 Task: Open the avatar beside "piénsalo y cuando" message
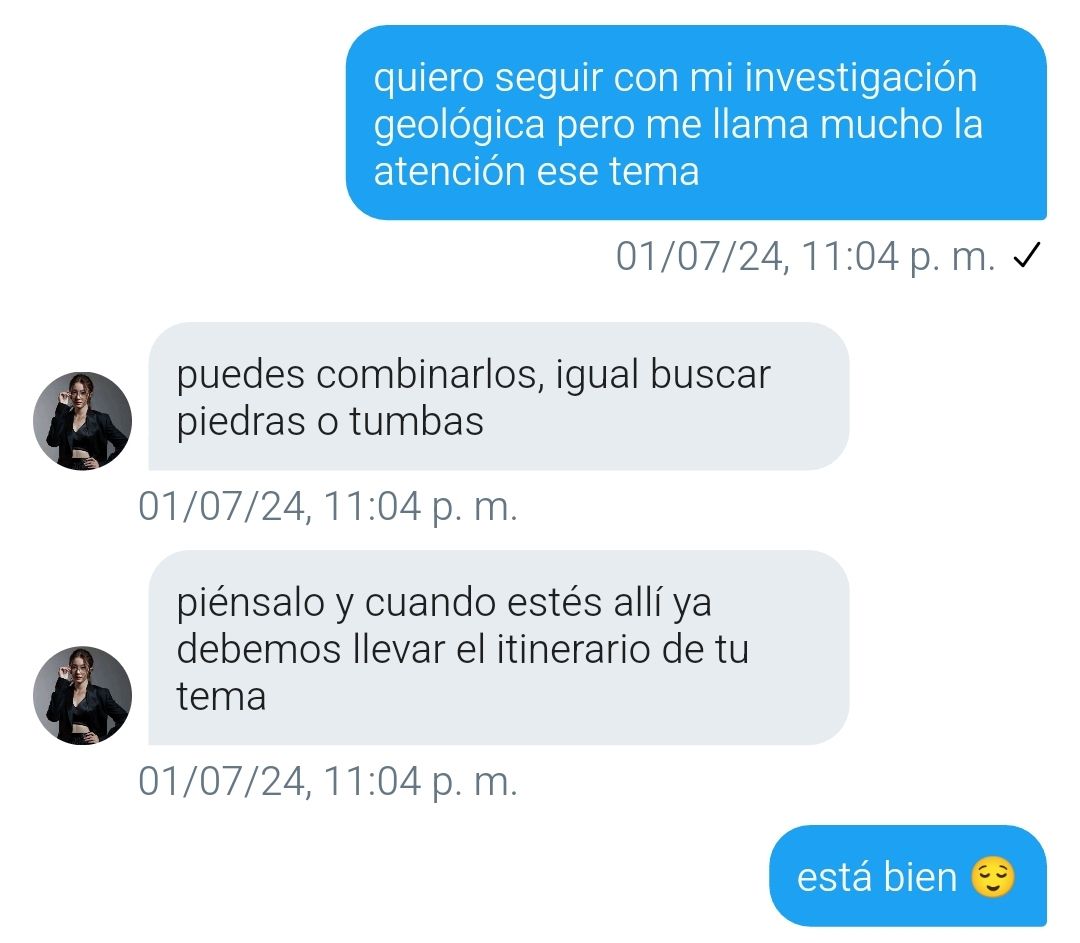pos(83,695)
